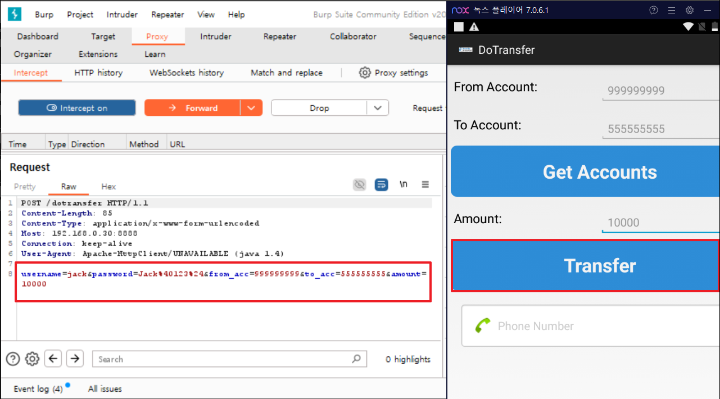Viewport: 720px width, 399px height.
Task: Open the HTTP history sub-tab
Action: (98, 73)
